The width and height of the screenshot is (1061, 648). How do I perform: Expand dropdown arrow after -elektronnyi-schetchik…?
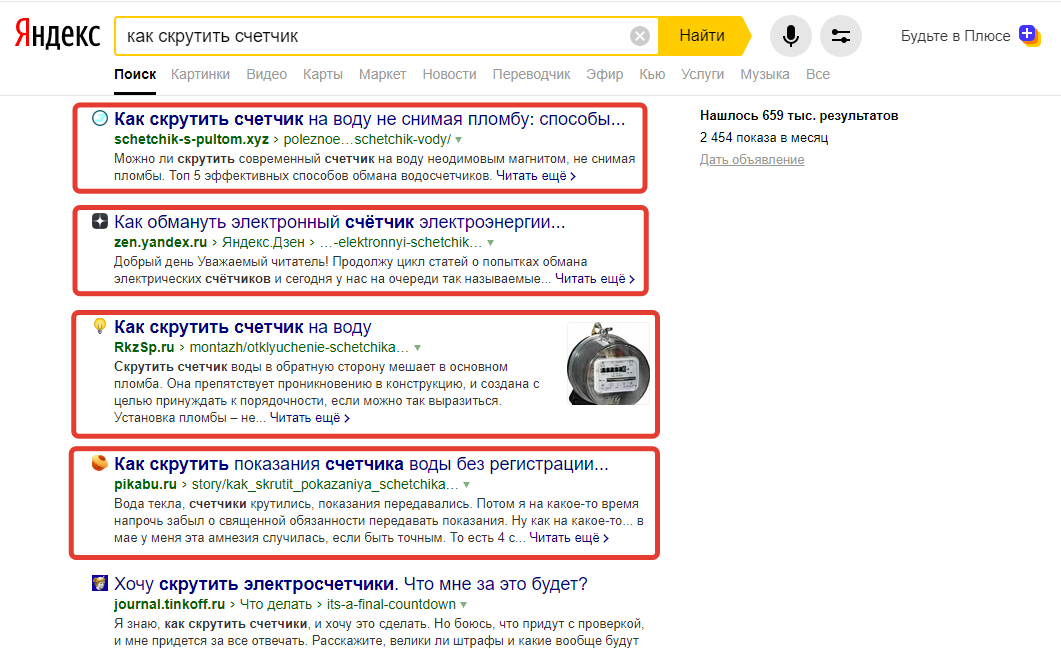click(x=491, y=243)
